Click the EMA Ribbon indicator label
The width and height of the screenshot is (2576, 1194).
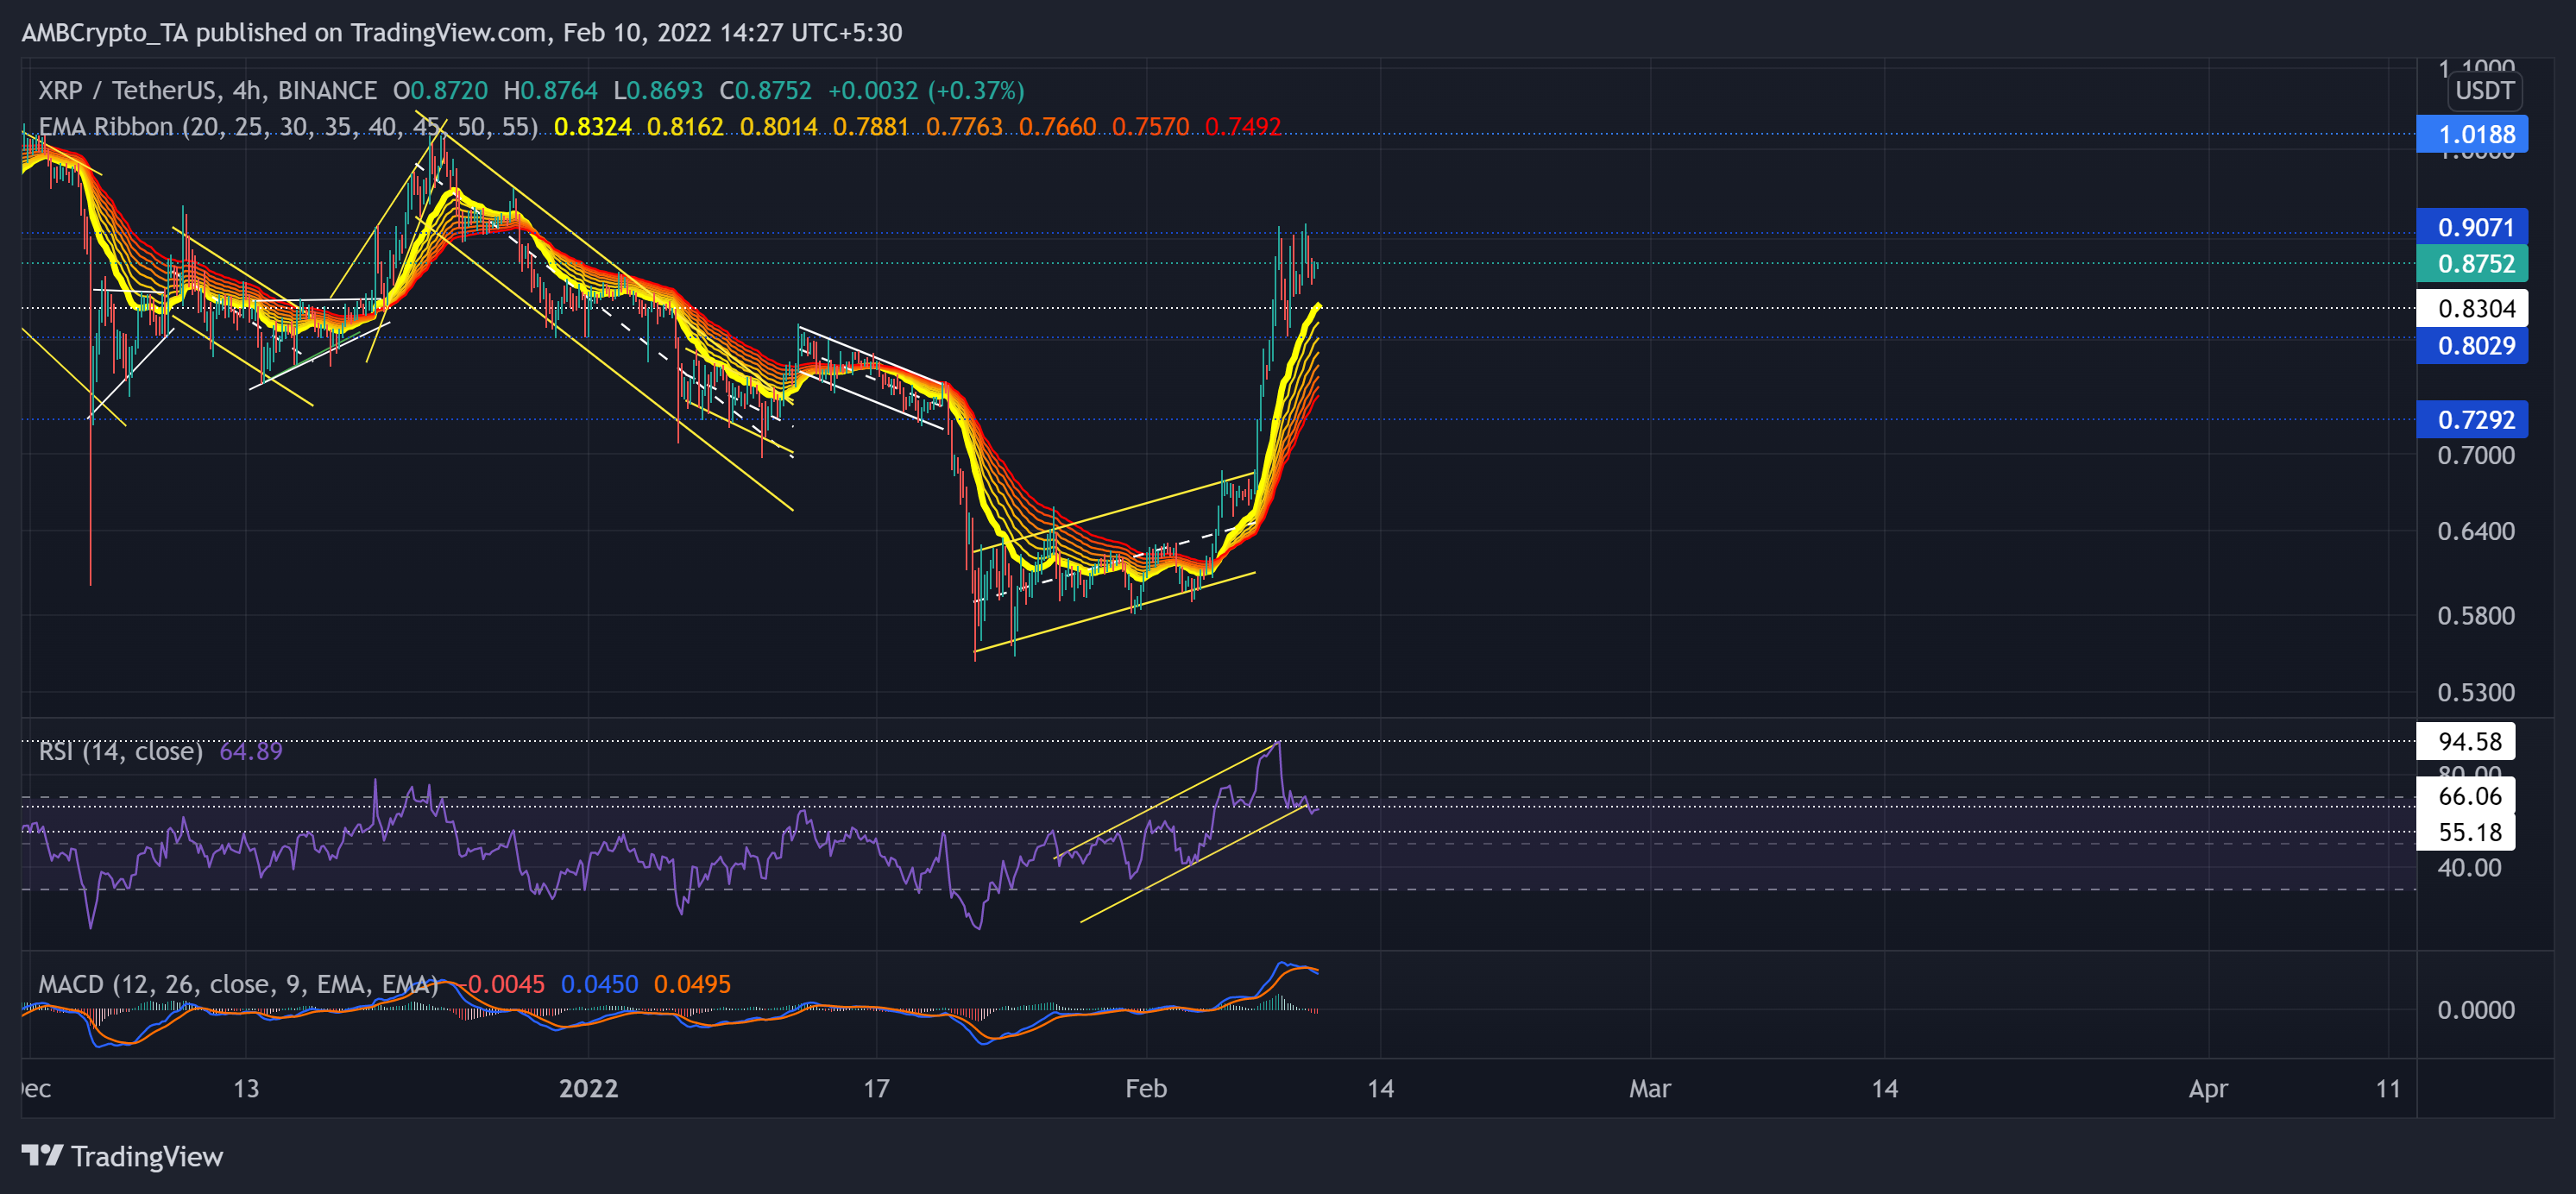point(288,127)
